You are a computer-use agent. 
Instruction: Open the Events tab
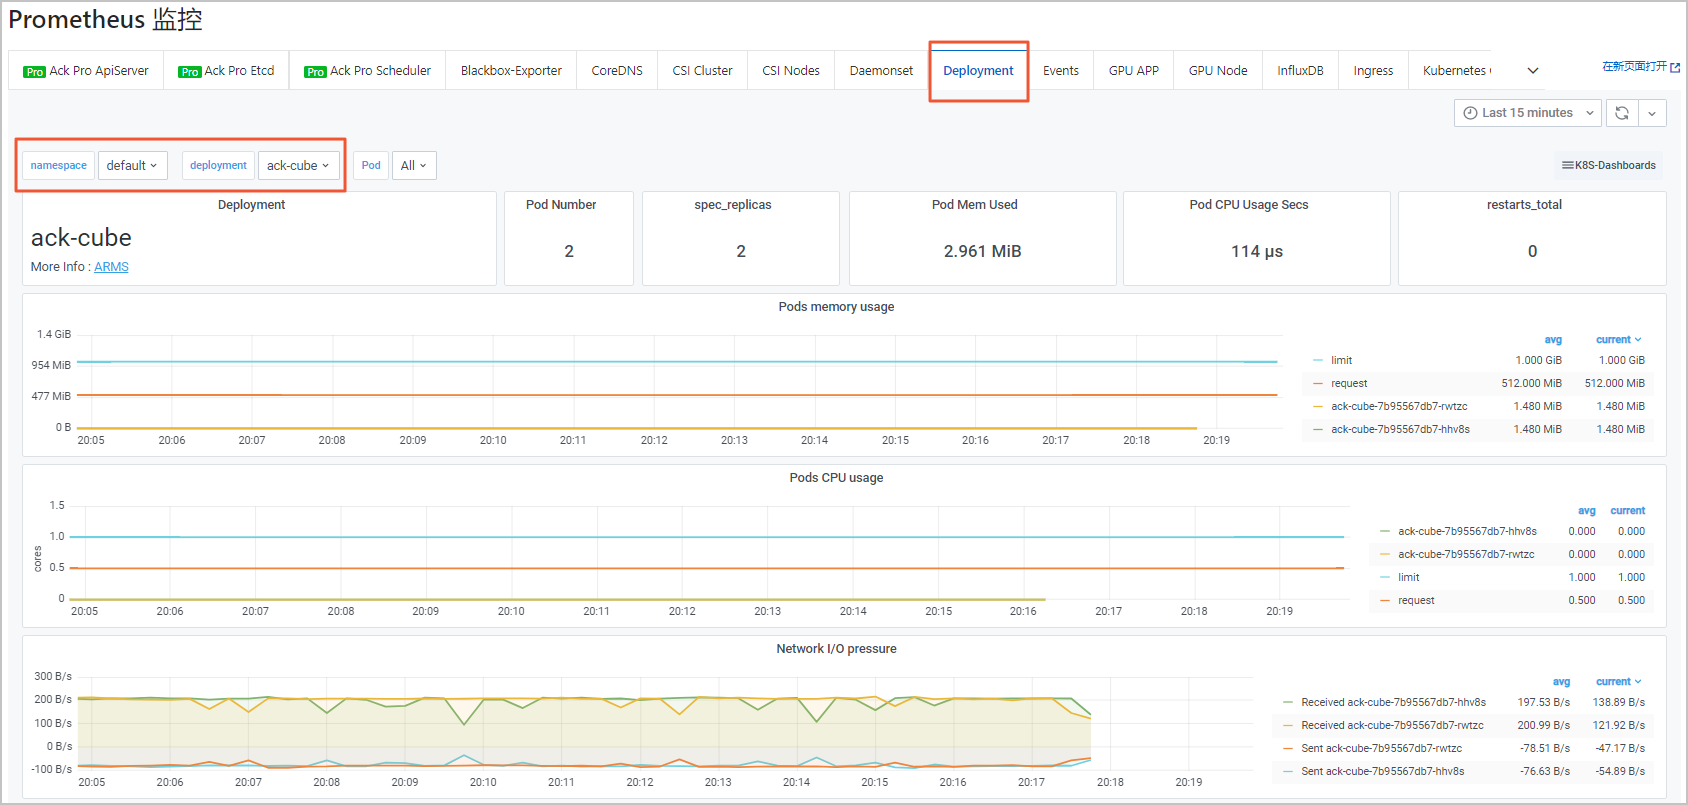pos(1061,71)
